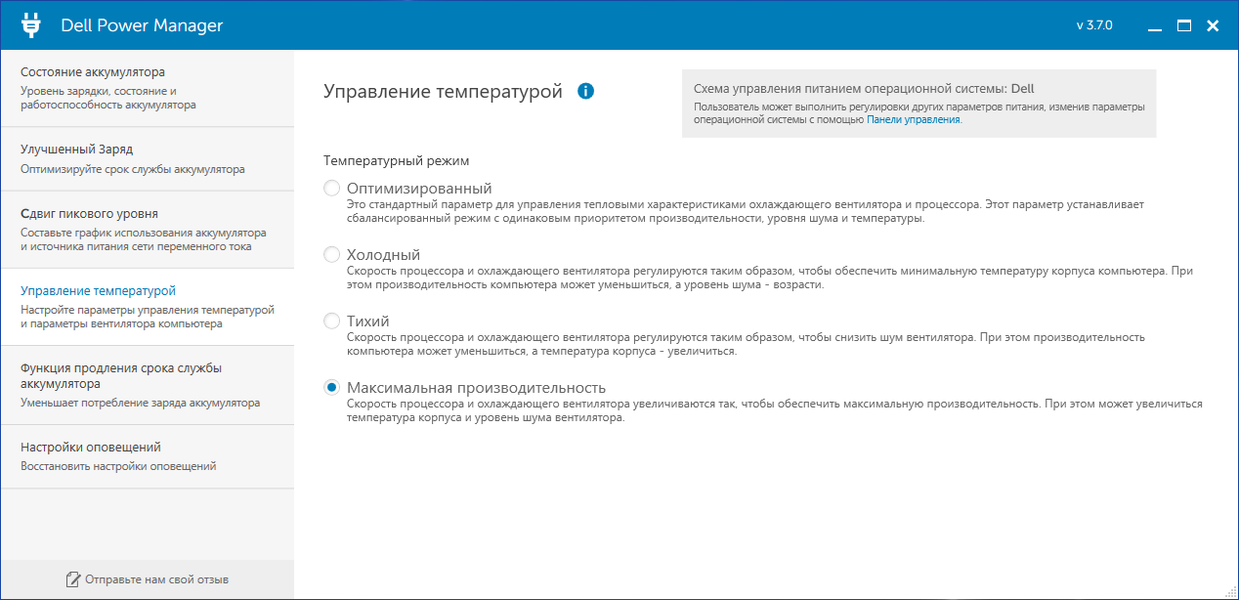The width and height of the screenshot is (1239, 600).
Task: Click the Оптимизированный label text
Action: [419, 188]
